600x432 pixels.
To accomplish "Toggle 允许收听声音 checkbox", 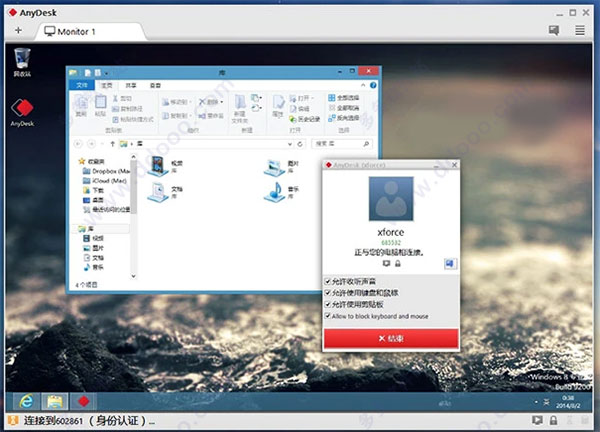I will (327, 282).
